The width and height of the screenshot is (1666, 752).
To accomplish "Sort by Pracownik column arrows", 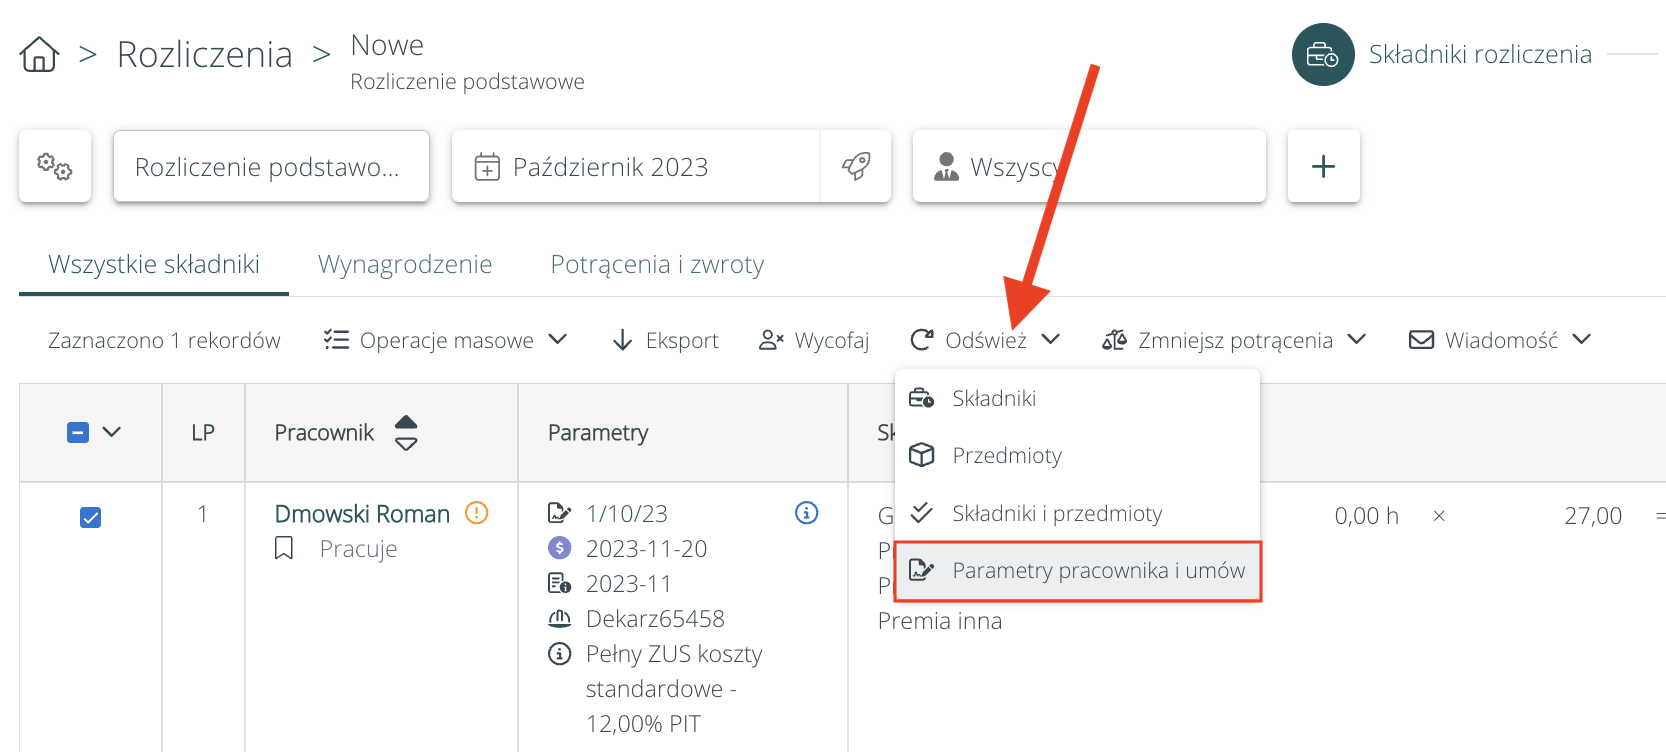I will tap(406, 433).
